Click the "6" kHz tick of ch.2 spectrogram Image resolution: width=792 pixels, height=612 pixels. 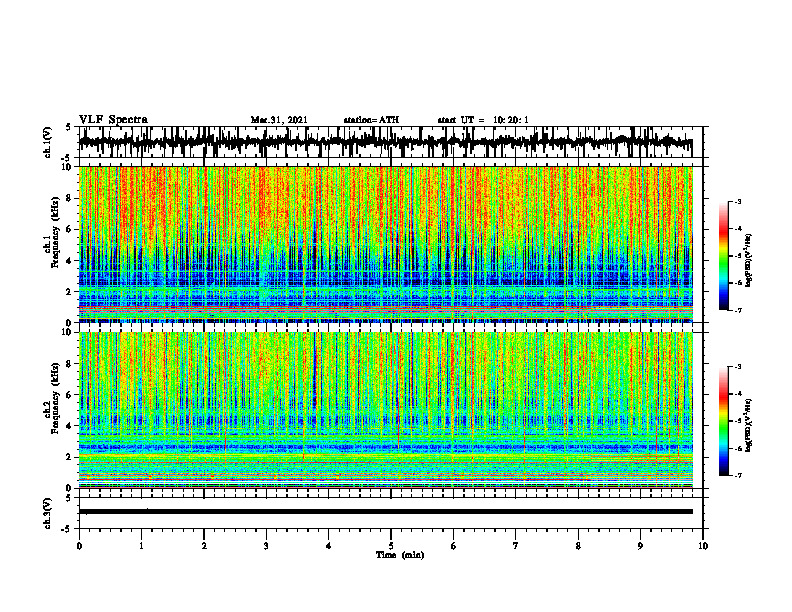pyautogui.click(x=70, y=395)
